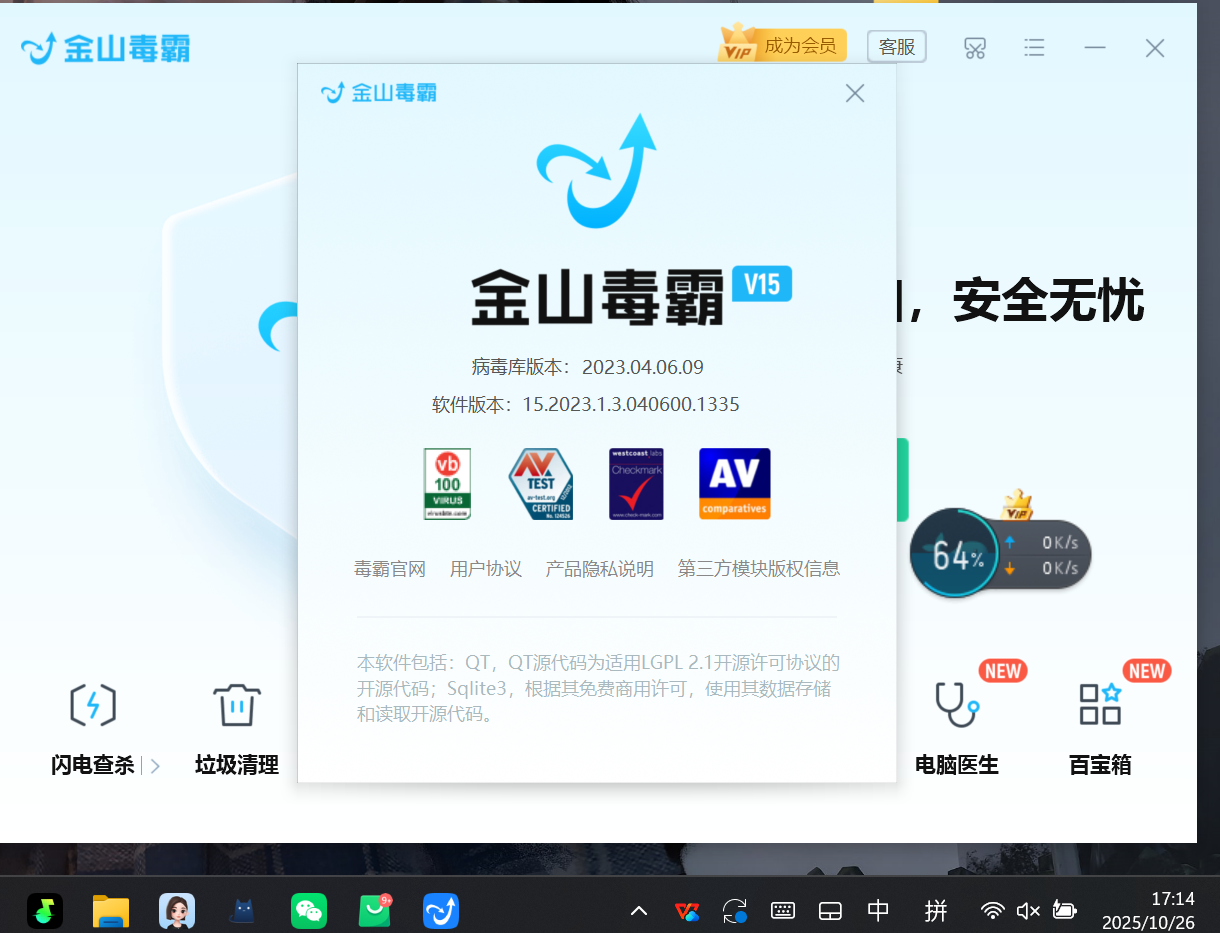The width and height of the screenshot is (1220, 933).
Task: Toggle the 中 input language indicator
Action: coord(878,910)
